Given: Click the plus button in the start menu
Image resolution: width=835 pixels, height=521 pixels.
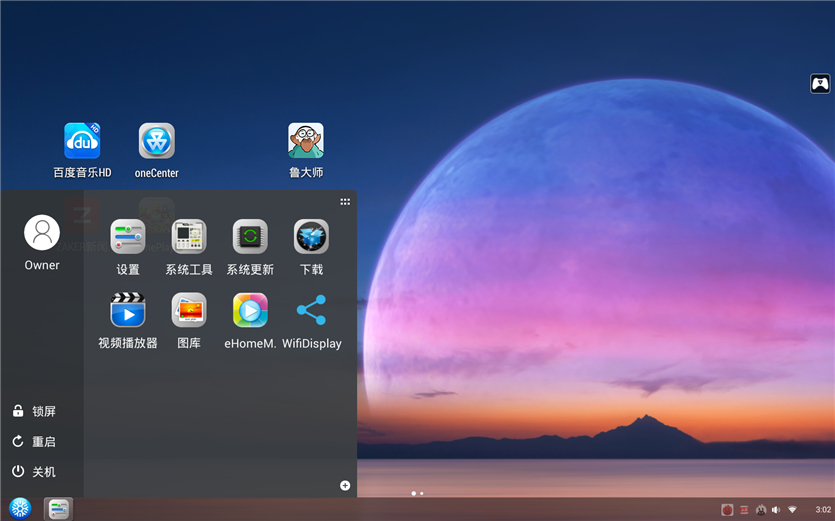Looking at the screenshot, I should coord(345,485).
